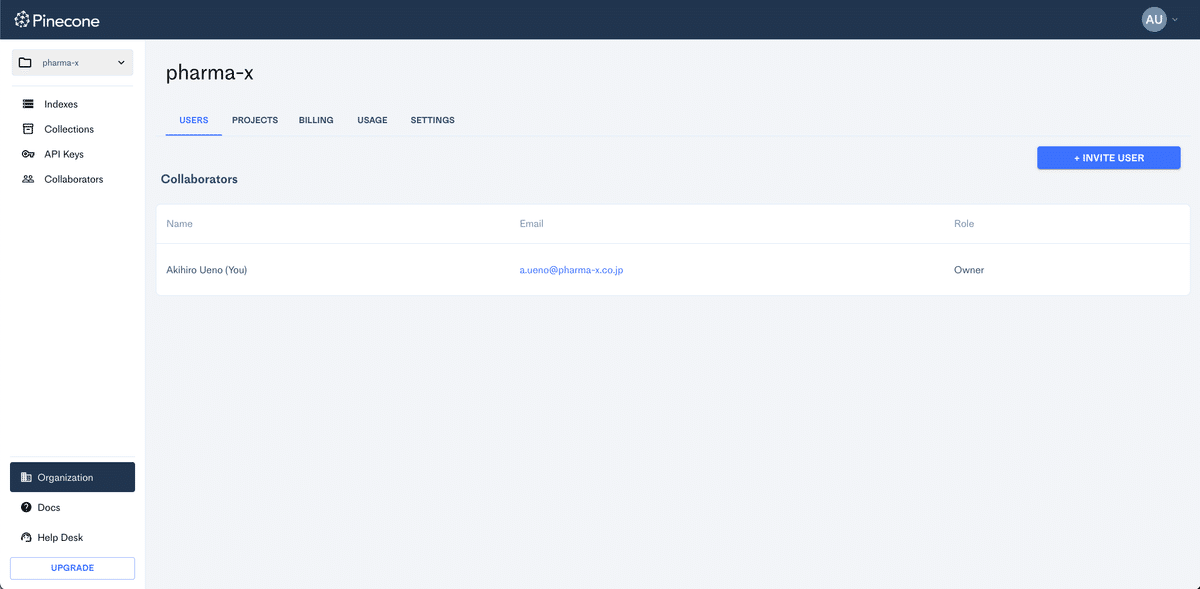Switch to the USERS tab
Screen dimensions: 1200x589
[194, 120]
